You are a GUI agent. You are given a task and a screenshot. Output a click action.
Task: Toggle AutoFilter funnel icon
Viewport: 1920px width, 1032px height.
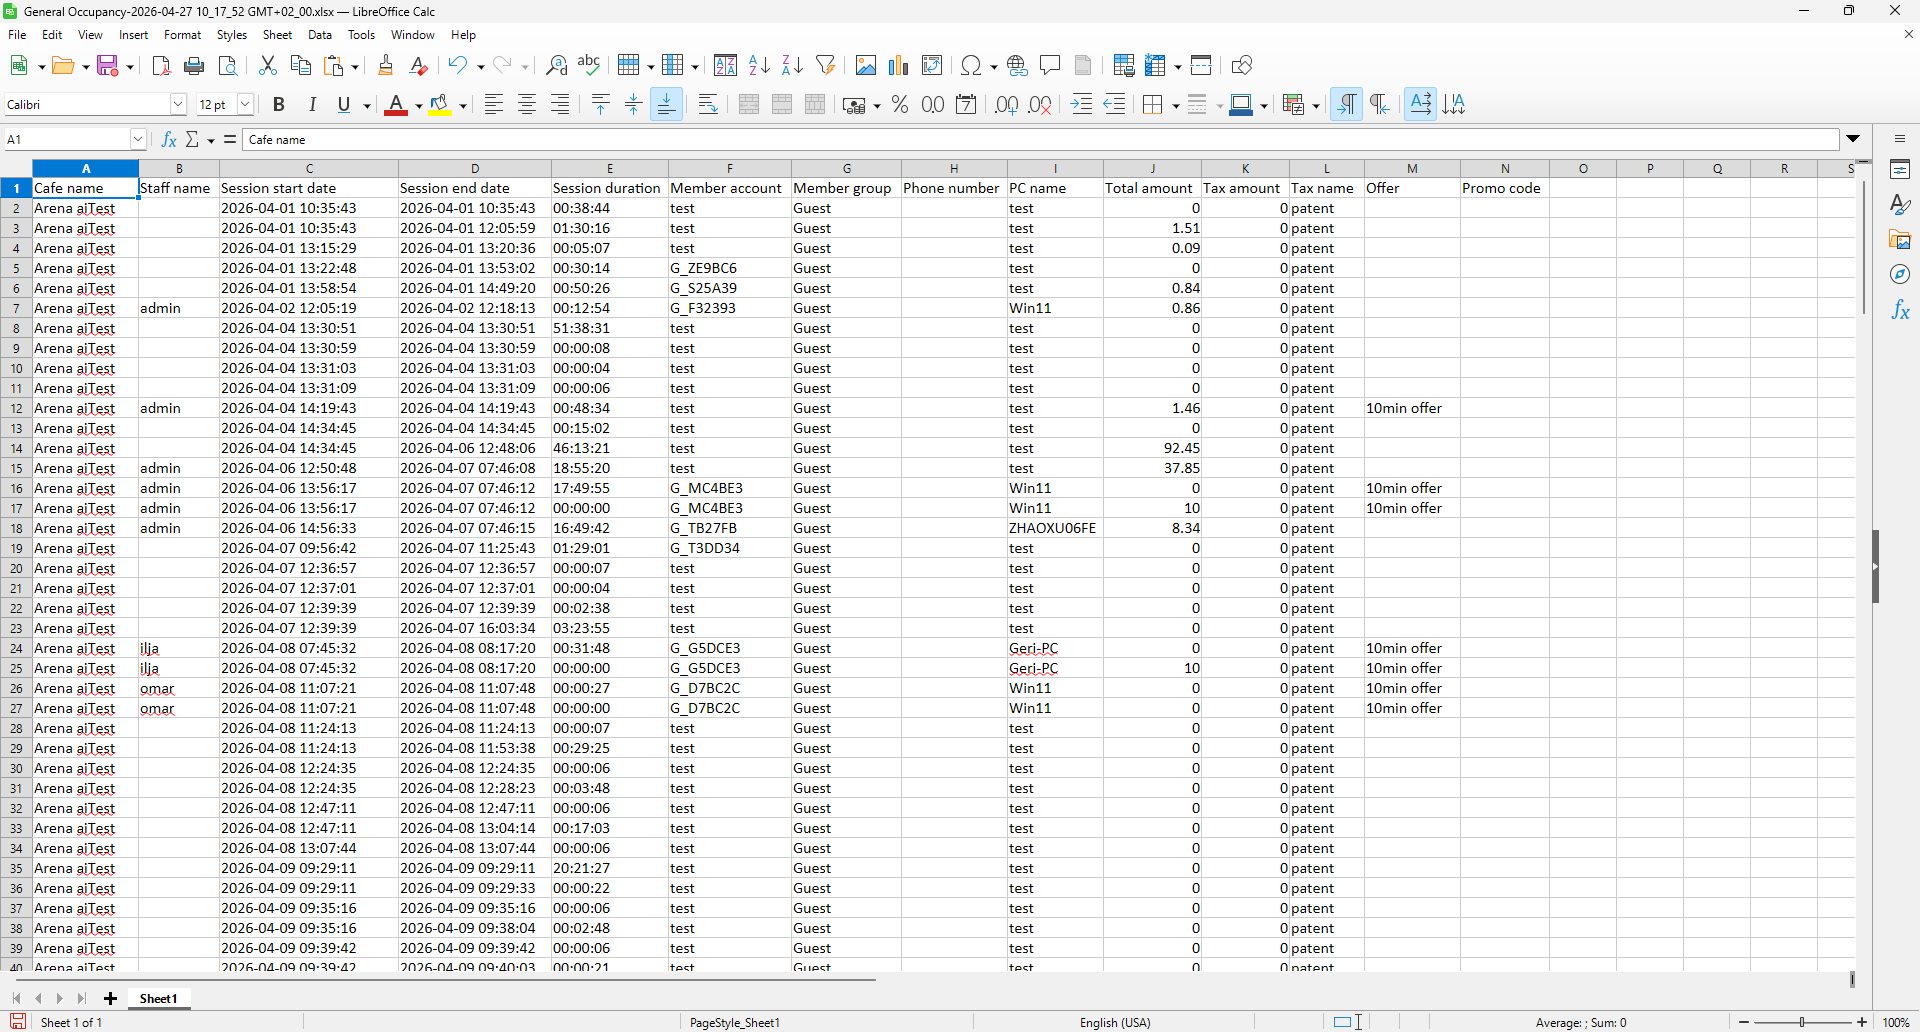(826, 66)
